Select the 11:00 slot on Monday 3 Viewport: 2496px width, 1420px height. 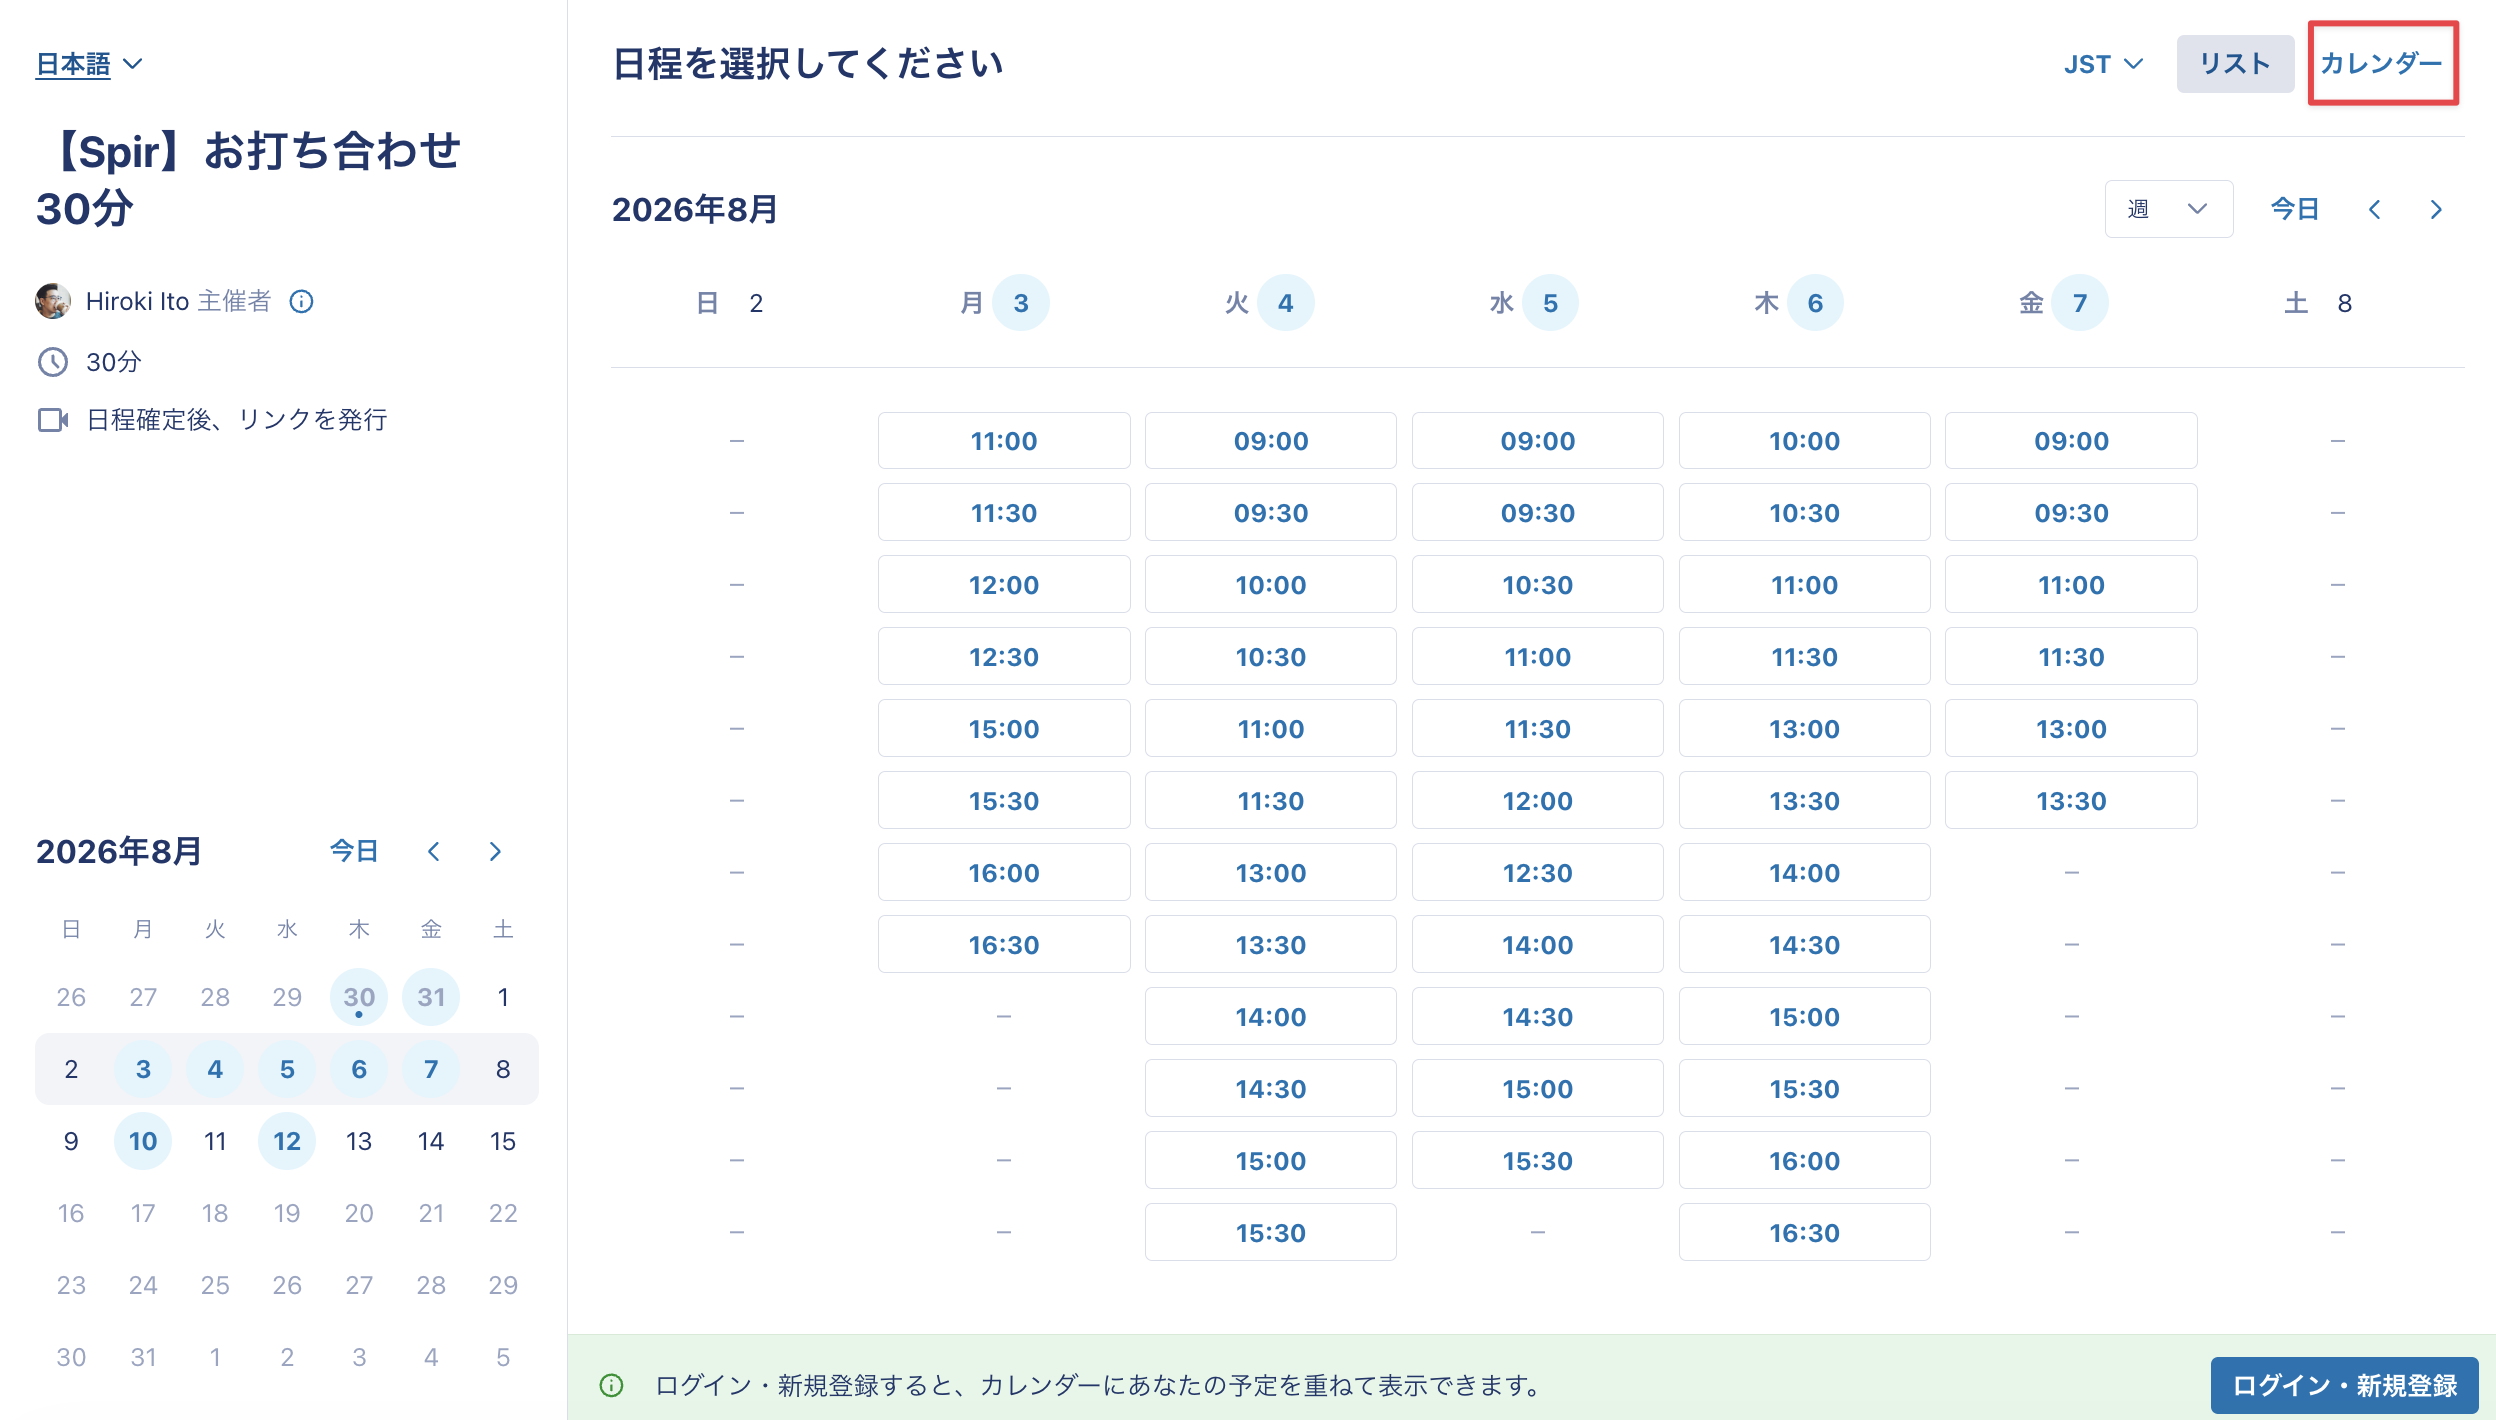[1004, 441]
